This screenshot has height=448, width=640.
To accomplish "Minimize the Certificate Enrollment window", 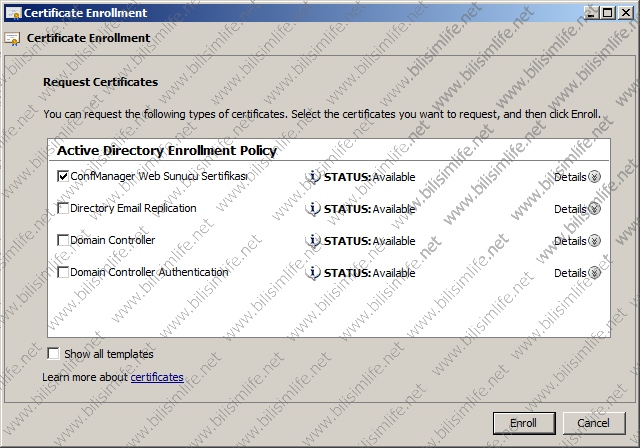I will tap(591, 13).
